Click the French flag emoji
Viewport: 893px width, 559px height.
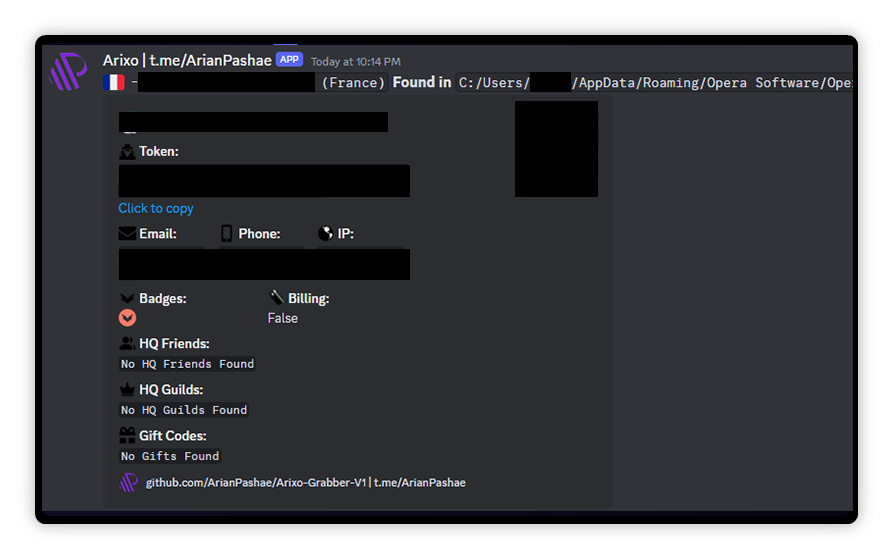click(x=114, y=83)
